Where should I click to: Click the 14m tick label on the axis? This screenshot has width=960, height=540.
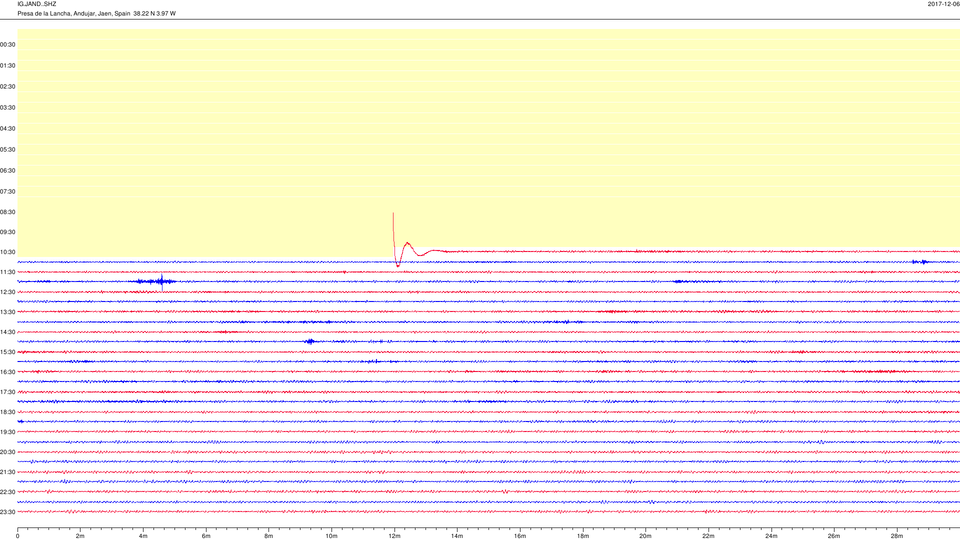coord(457,536)
